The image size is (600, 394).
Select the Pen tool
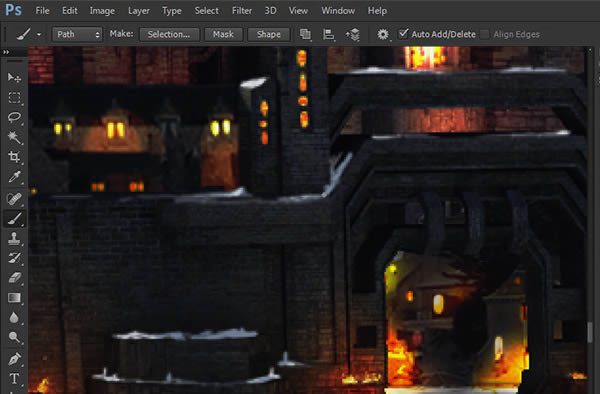point(15,360)
